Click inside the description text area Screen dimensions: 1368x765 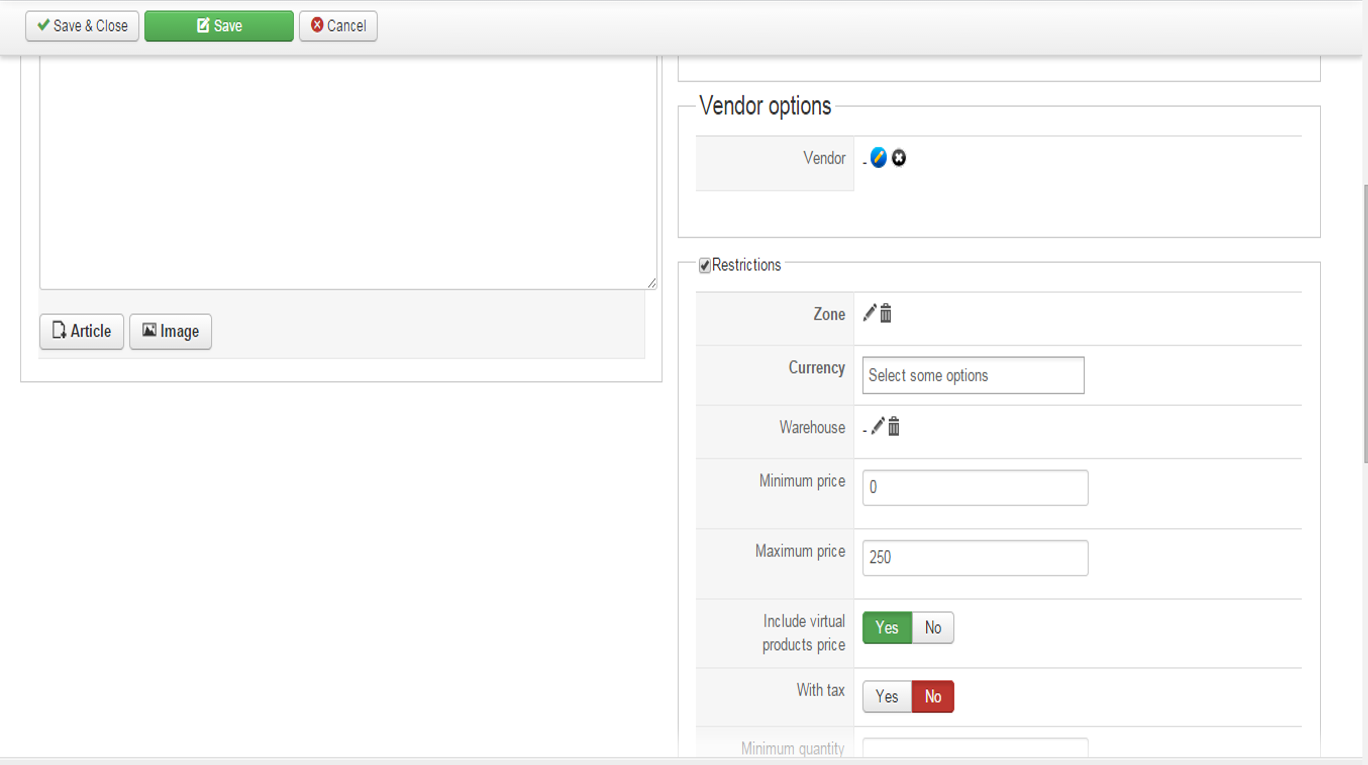[348, 172]
